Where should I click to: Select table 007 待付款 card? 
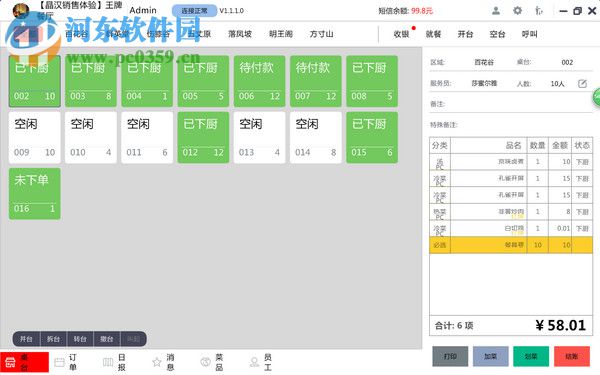(x=316, y=81)
